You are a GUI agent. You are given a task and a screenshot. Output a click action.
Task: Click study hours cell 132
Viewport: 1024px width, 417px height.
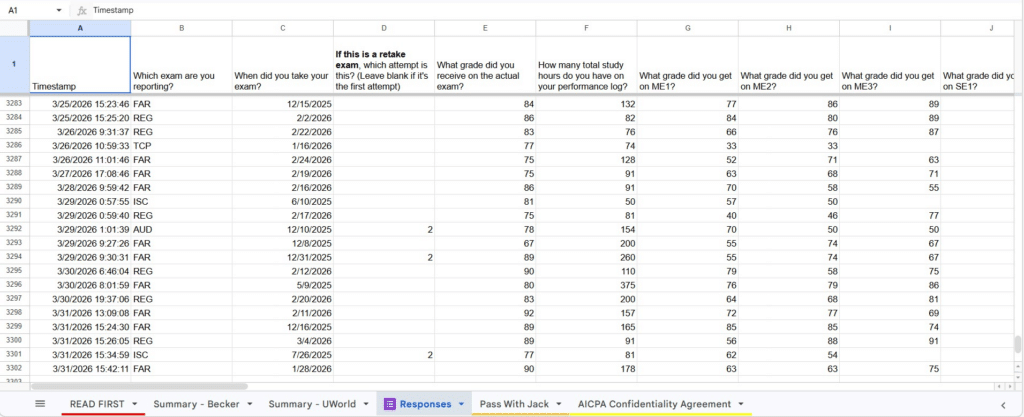click(586, 104)
